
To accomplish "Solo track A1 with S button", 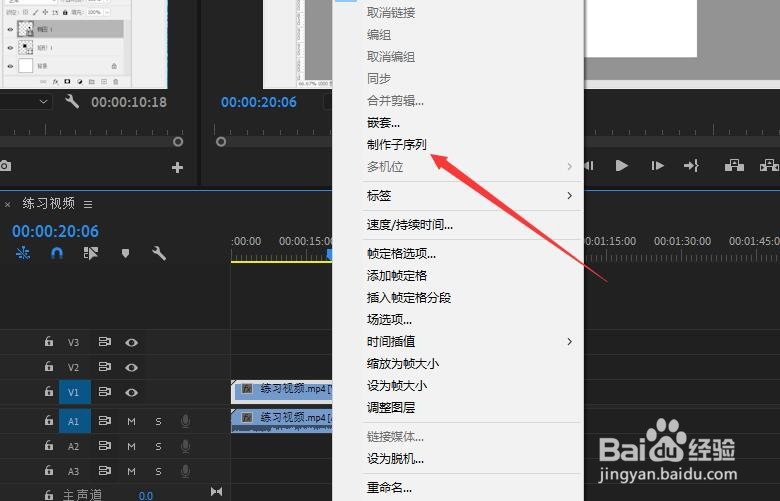I will pyautogui.click(x=158, y=422).
